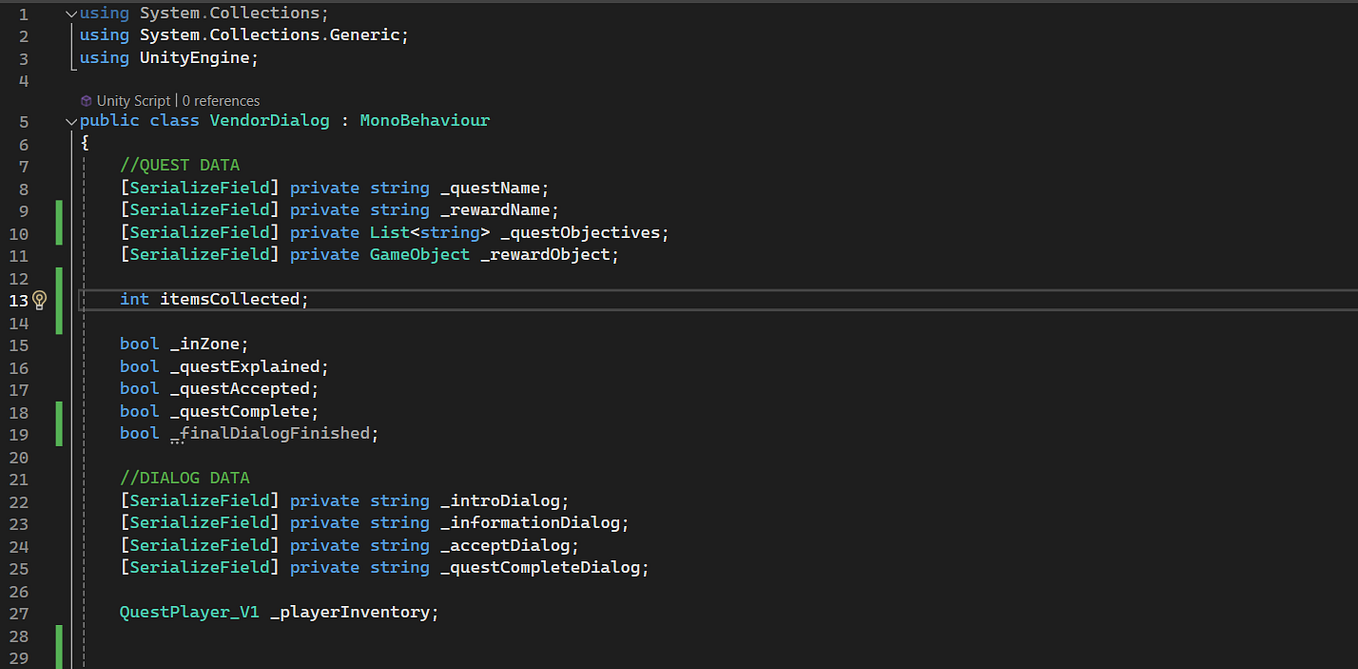The width and height of the screenshot is (1358, 669).
Task: Toggle a breakpoint next to line 27
Action: [x=10, y=611]
